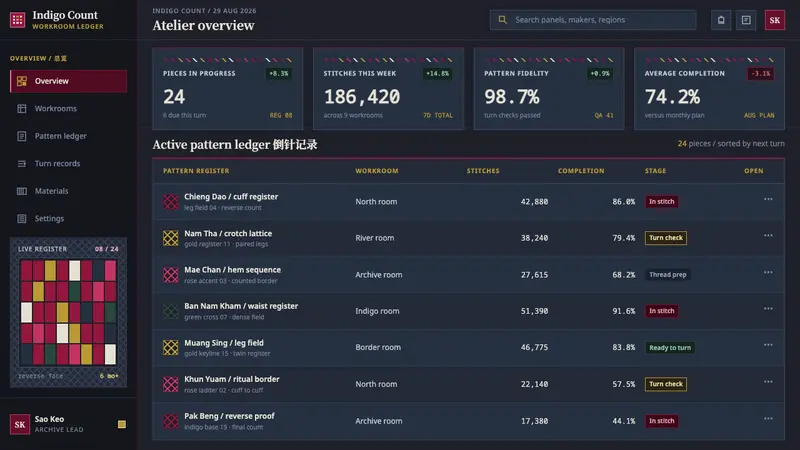Click the +8.3% change badge
This screenshot has width=800, height=450.
pyautogui.click(x=279, y=73)
